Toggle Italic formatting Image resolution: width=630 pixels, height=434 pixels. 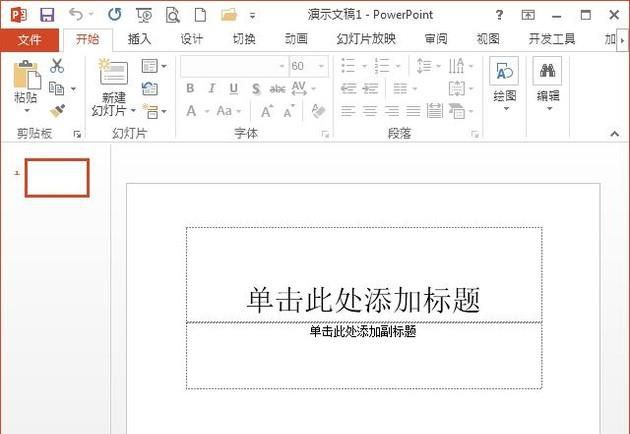(x=212, y=88)
